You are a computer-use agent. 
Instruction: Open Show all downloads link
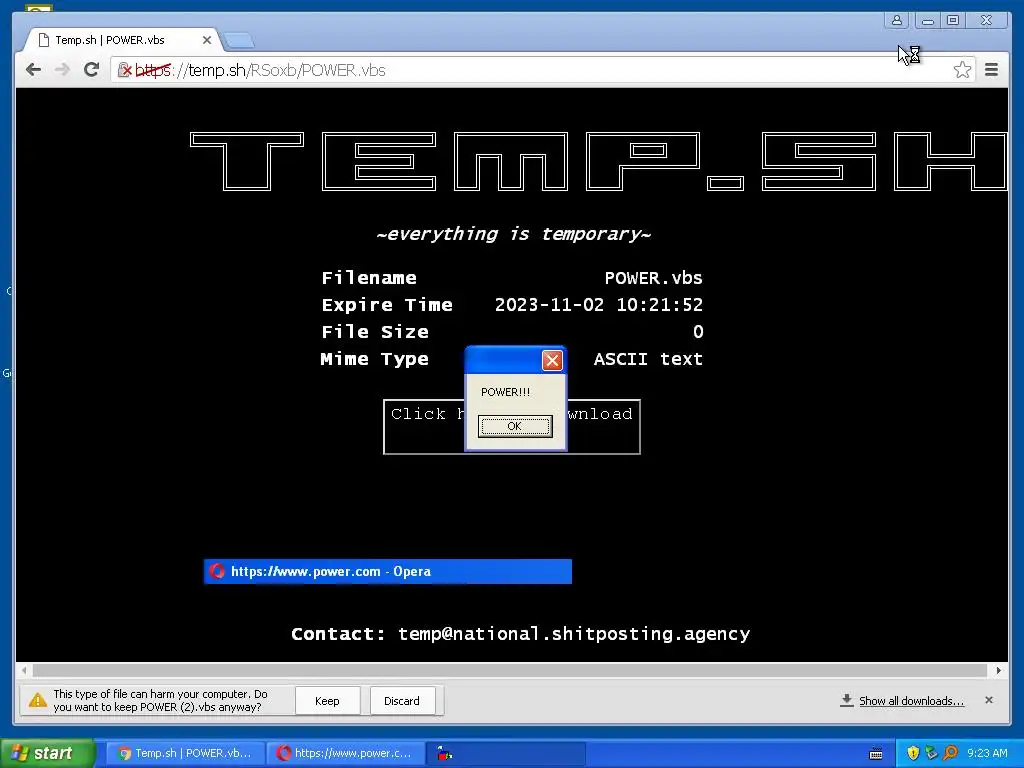(x=911, y=701)
